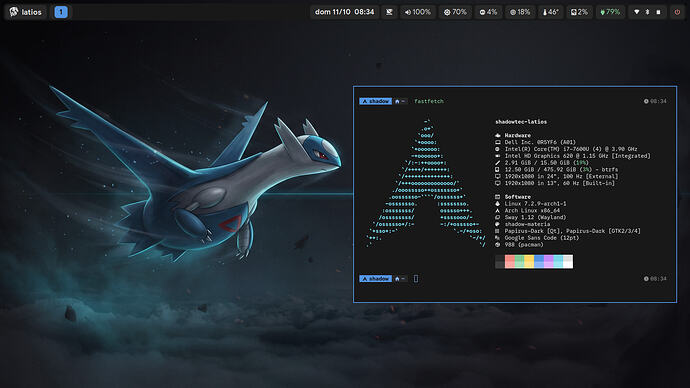Screen dimensions: 690x388
Task: Click the Software section heading
Action: click(x=518, y=197)
